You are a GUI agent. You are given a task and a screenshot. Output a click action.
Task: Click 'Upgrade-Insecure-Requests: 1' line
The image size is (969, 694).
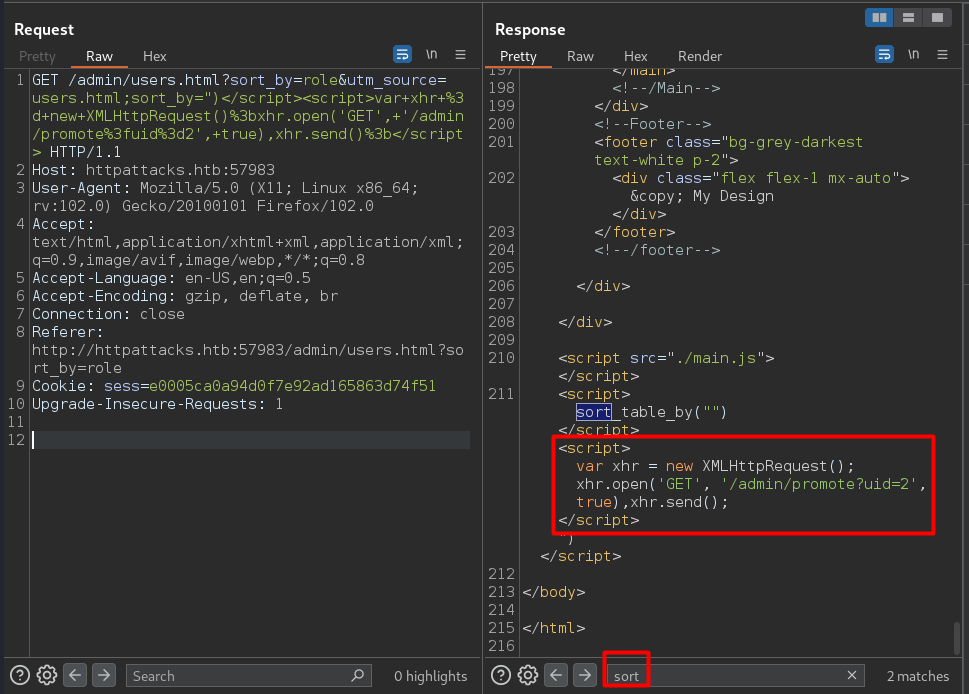pos(158,404)
